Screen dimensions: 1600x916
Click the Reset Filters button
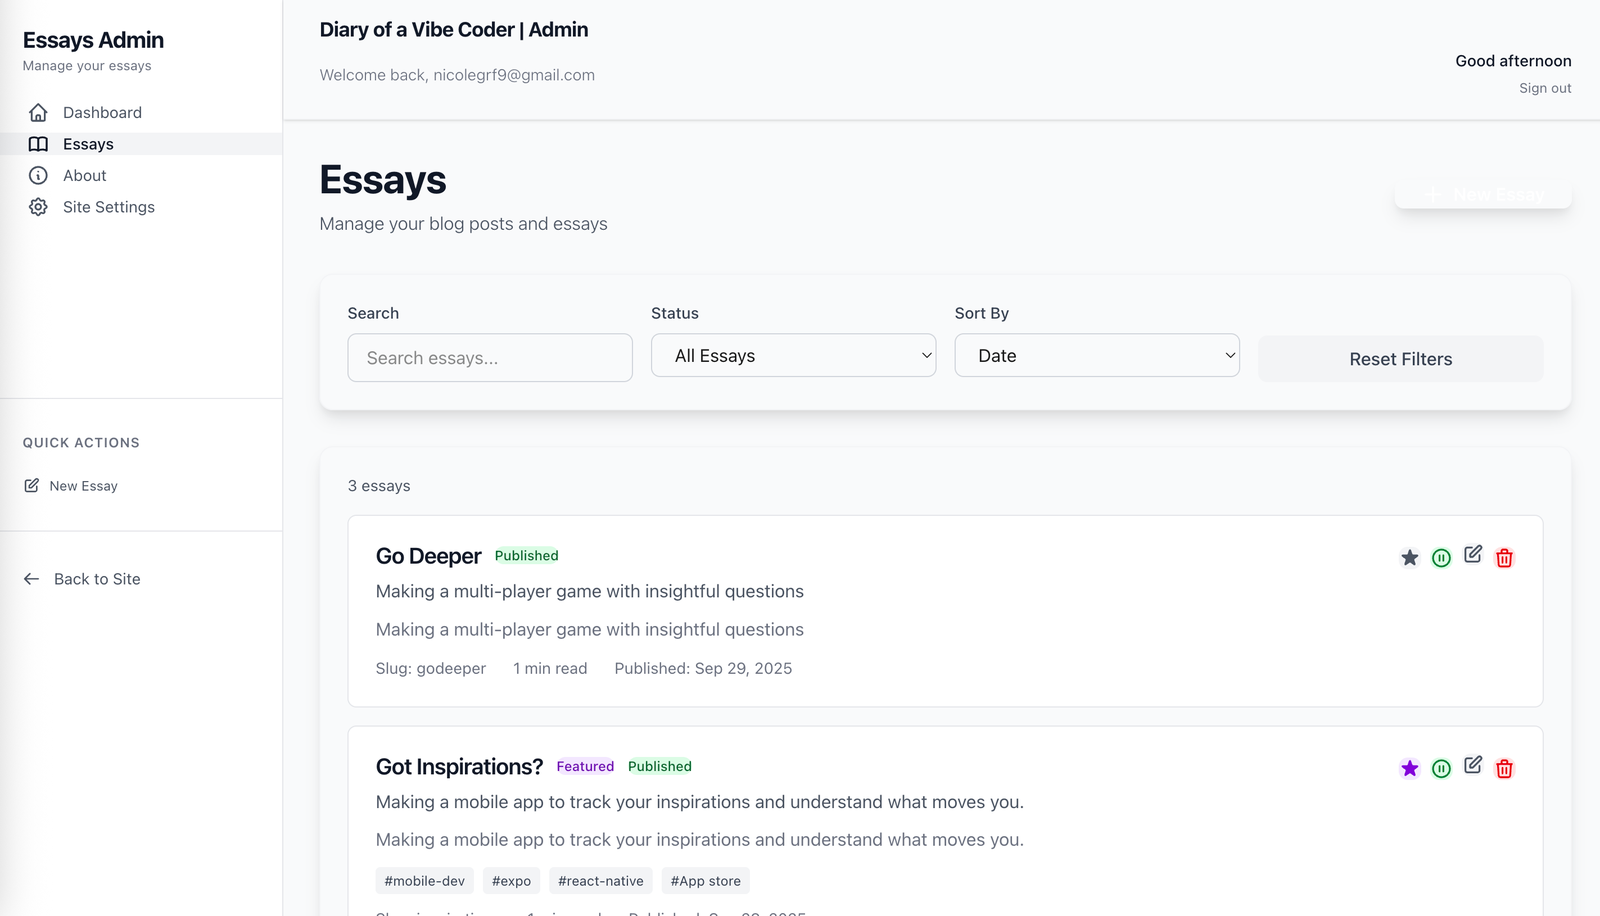coord(1400,359)
